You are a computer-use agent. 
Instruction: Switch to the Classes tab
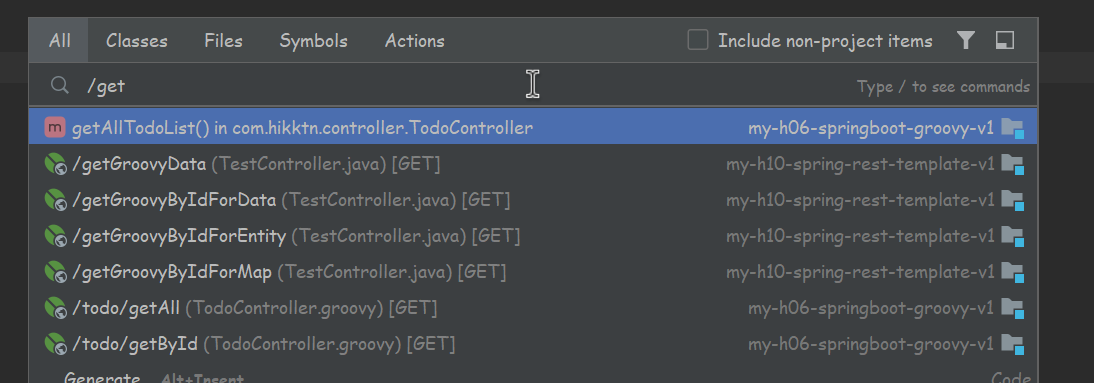(137, 40)
